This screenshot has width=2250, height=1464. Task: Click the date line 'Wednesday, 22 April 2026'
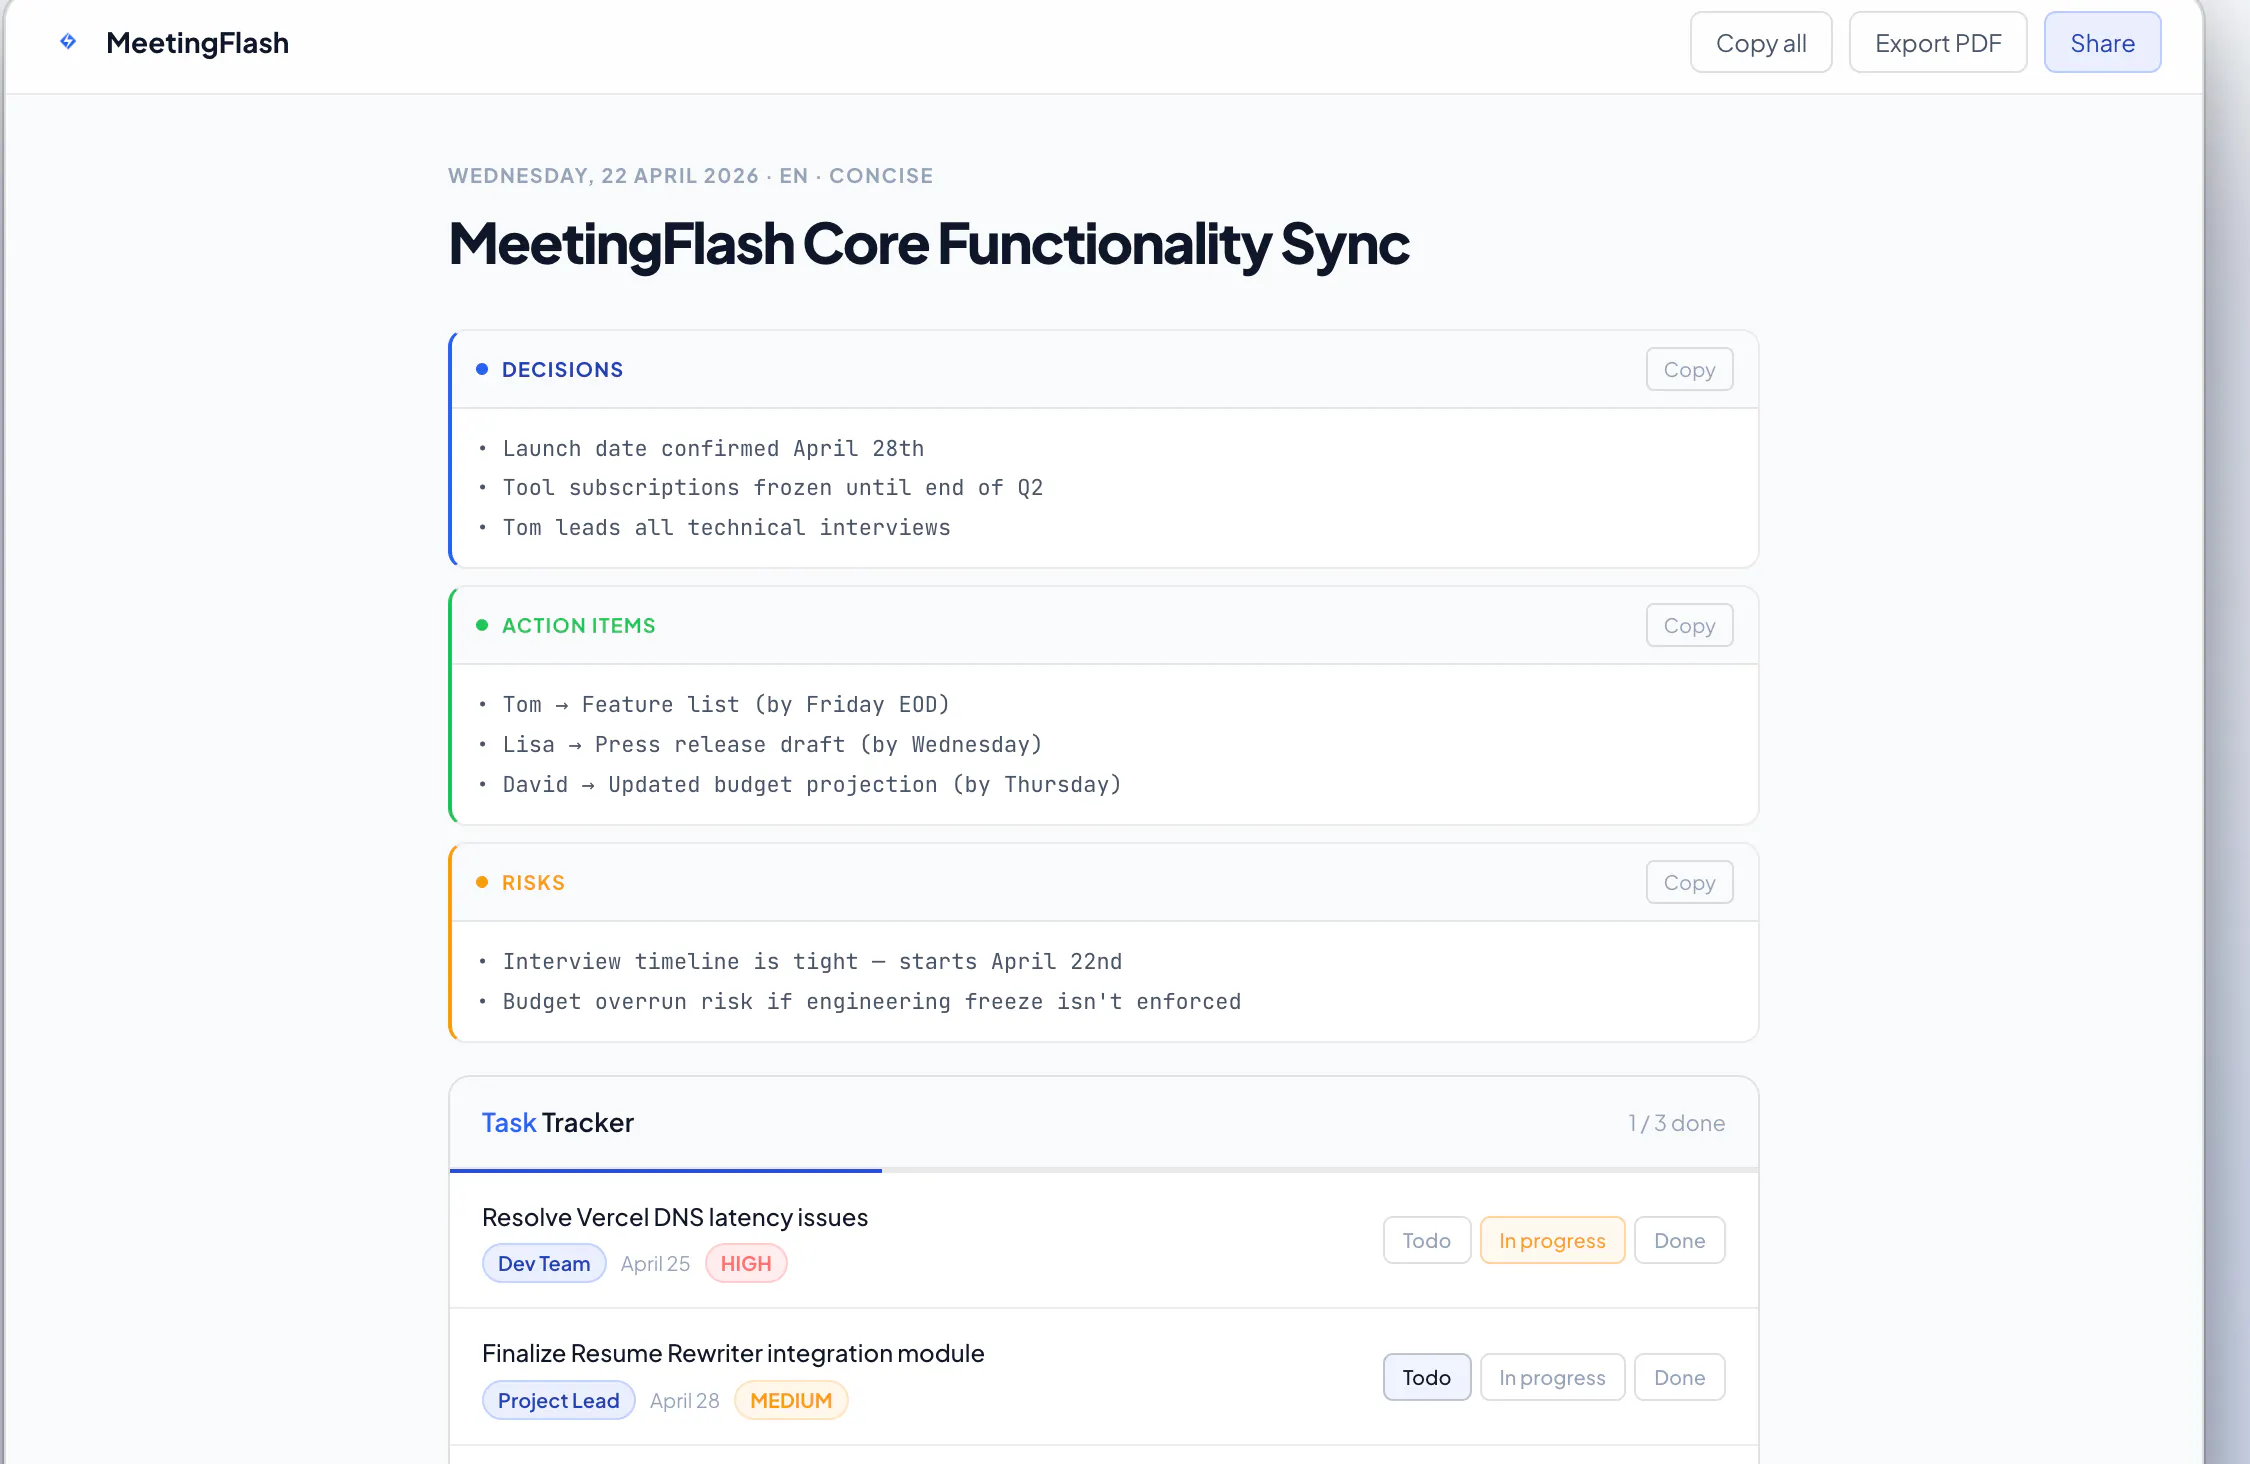pyautogui.click(x=603, y=176)
